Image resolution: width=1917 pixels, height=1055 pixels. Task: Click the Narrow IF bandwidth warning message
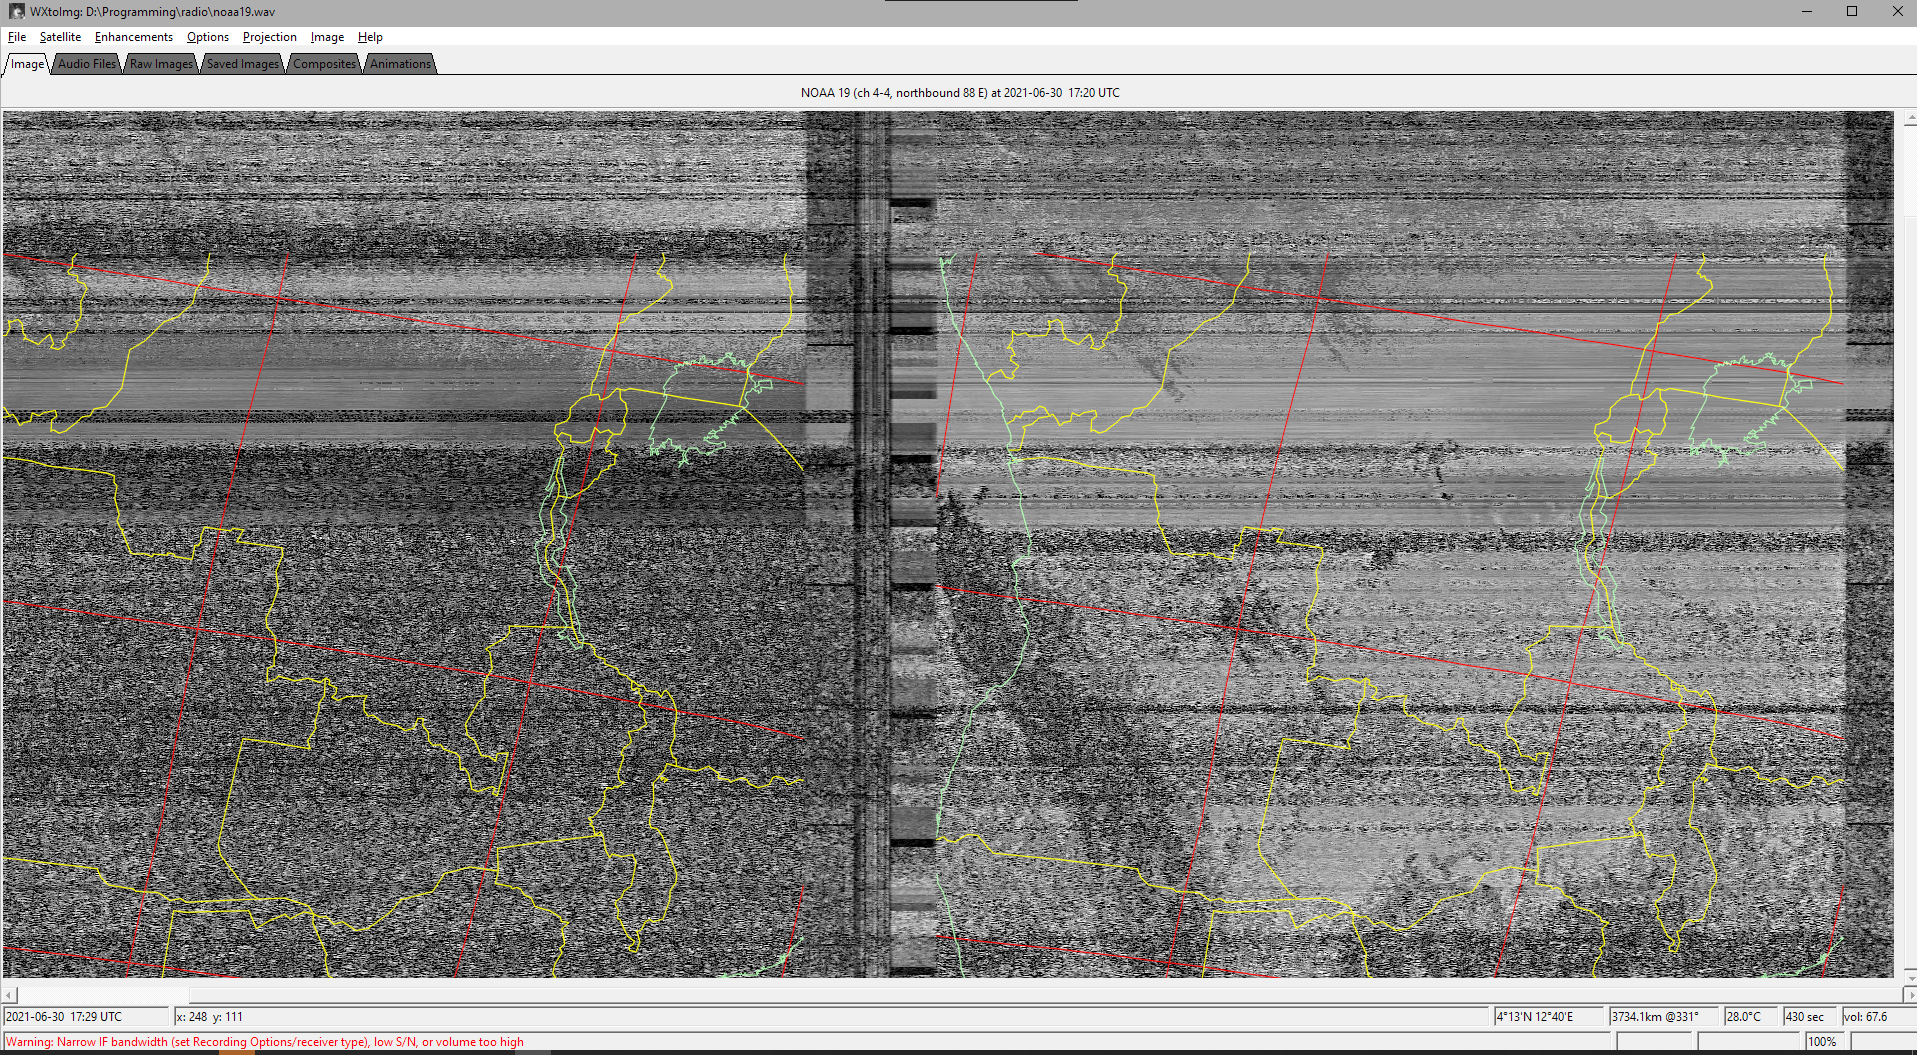point(265,1042)
